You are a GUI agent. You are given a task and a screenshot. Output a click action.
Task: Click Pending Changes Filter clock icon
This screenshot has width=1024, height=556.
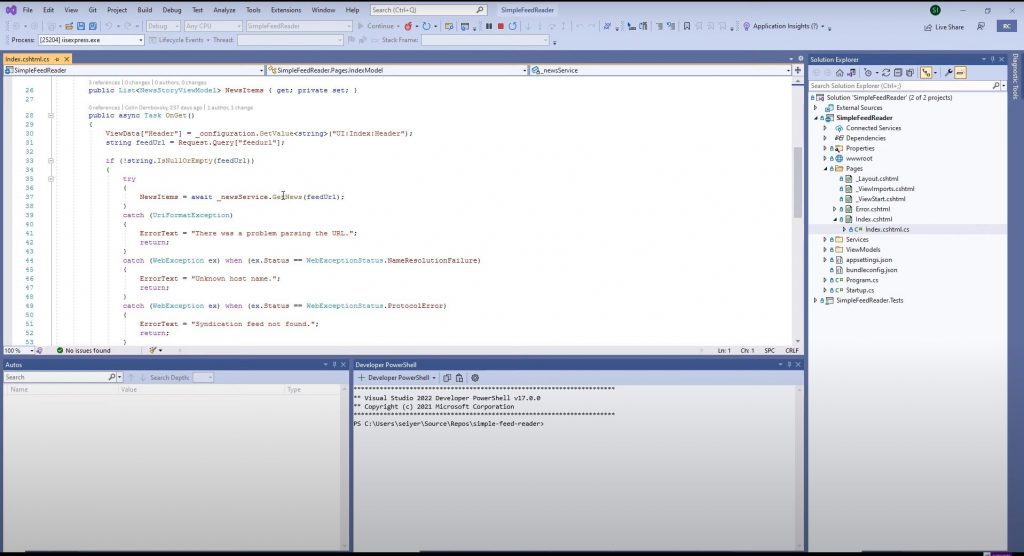coord(868,73)
